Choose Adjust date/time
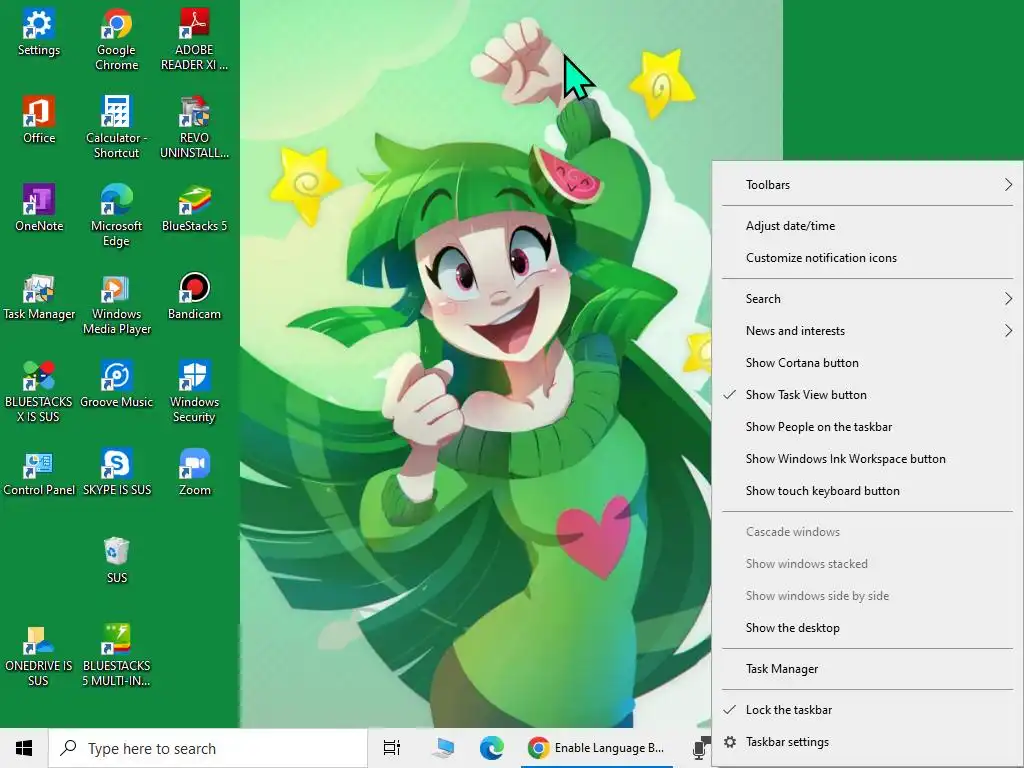Image resolution: width=1024 pixels, height=768 pixels. [x=867, y=226]
